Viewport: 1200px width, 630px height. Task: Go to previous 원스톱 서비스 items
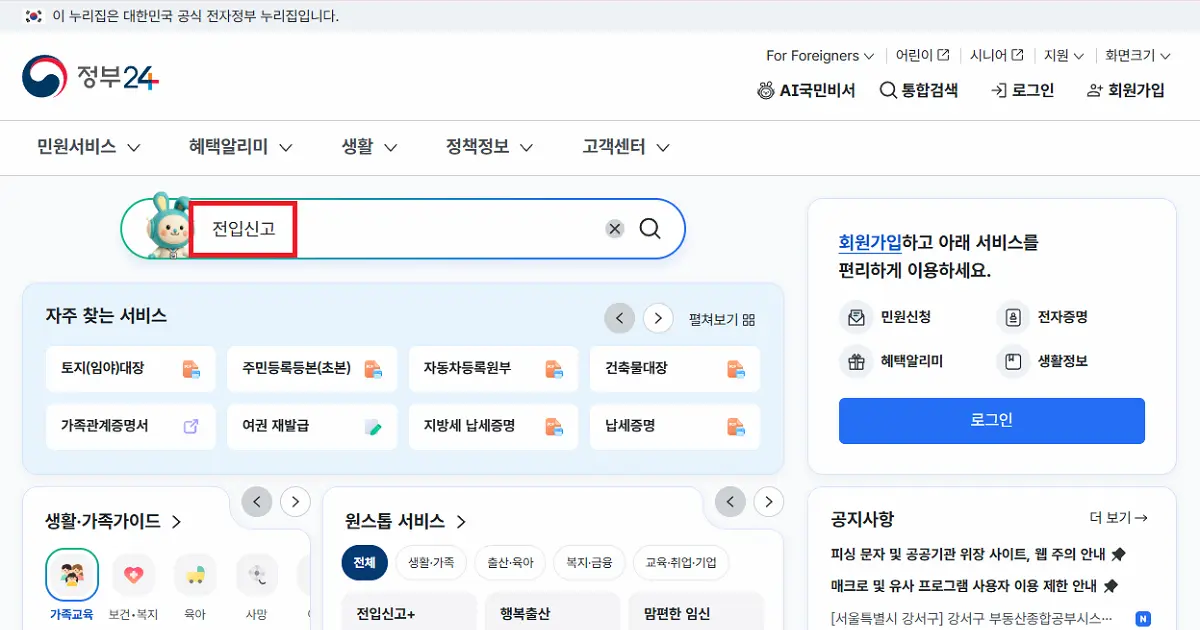point(730,502)
